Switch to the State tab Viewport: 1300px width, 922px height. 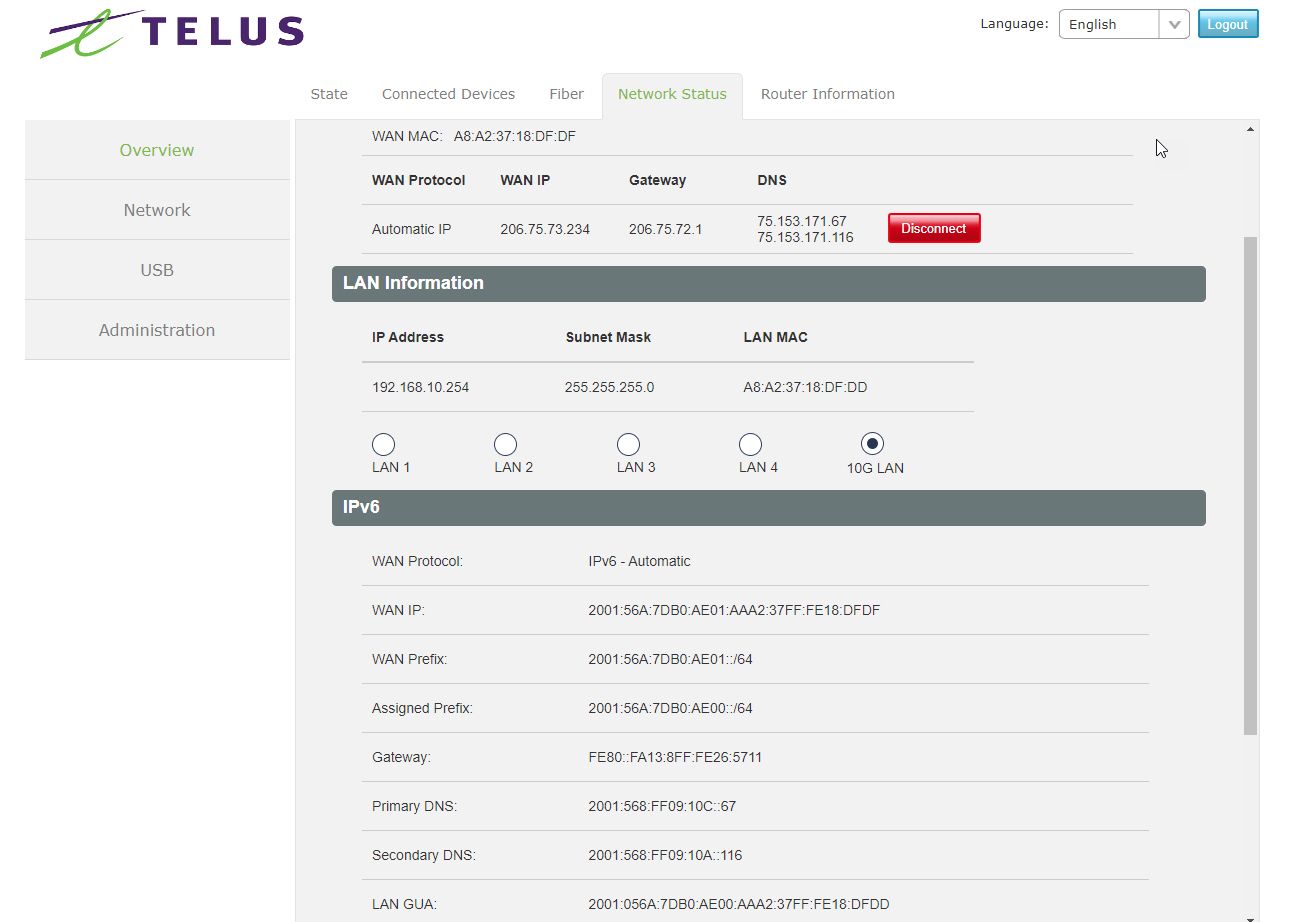point(329,94)
